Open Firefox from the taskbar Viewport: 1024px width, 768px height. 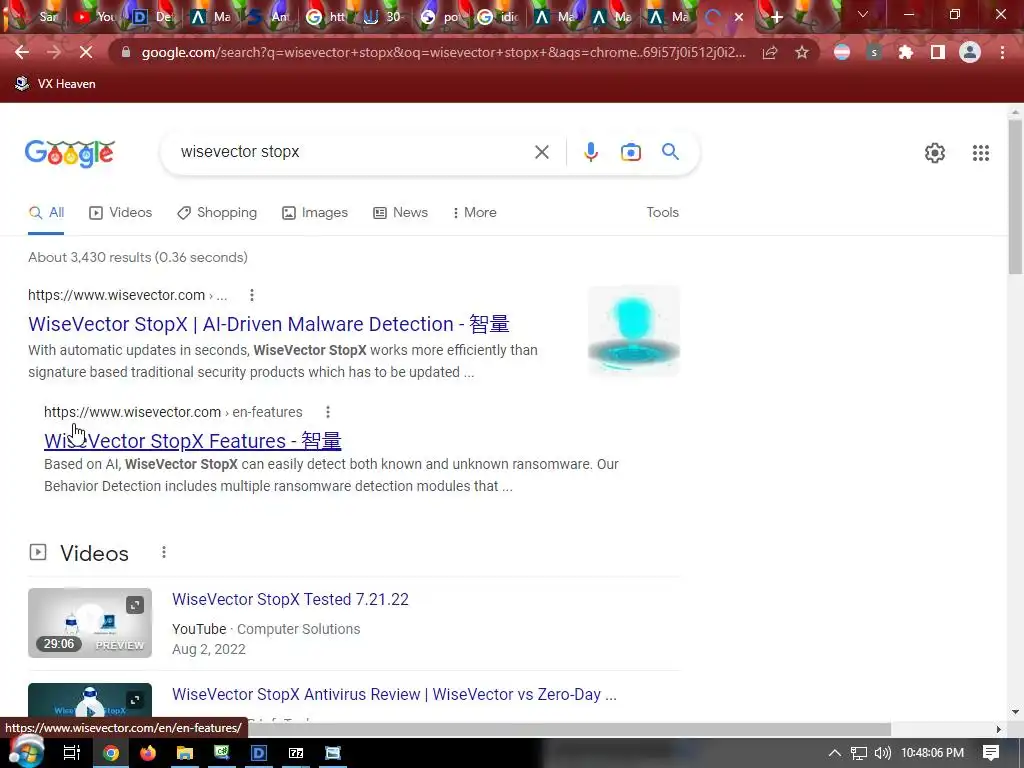tap(148, 753)
